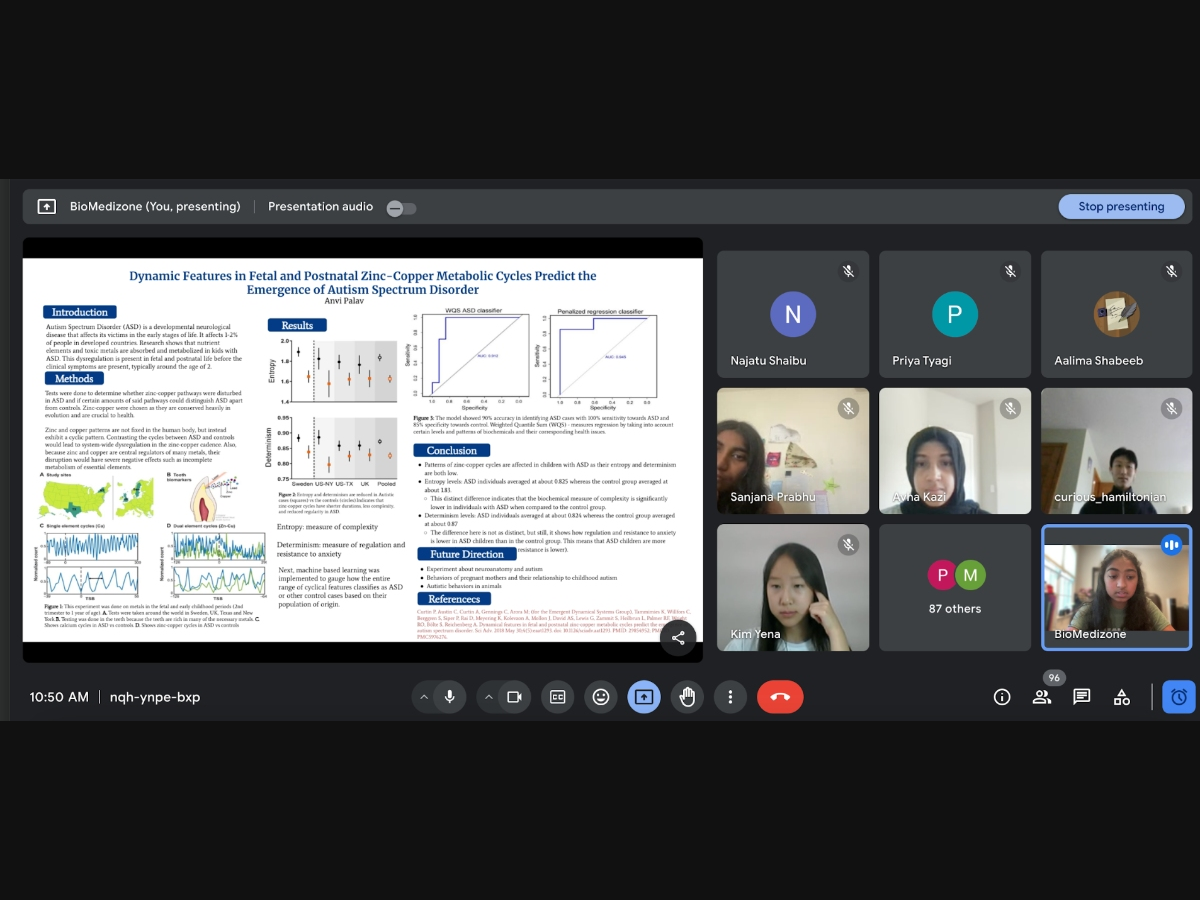This screenshot has height=900, width=1200.
Task: Expand the audio settings chevron
Action: click(424, 697)
